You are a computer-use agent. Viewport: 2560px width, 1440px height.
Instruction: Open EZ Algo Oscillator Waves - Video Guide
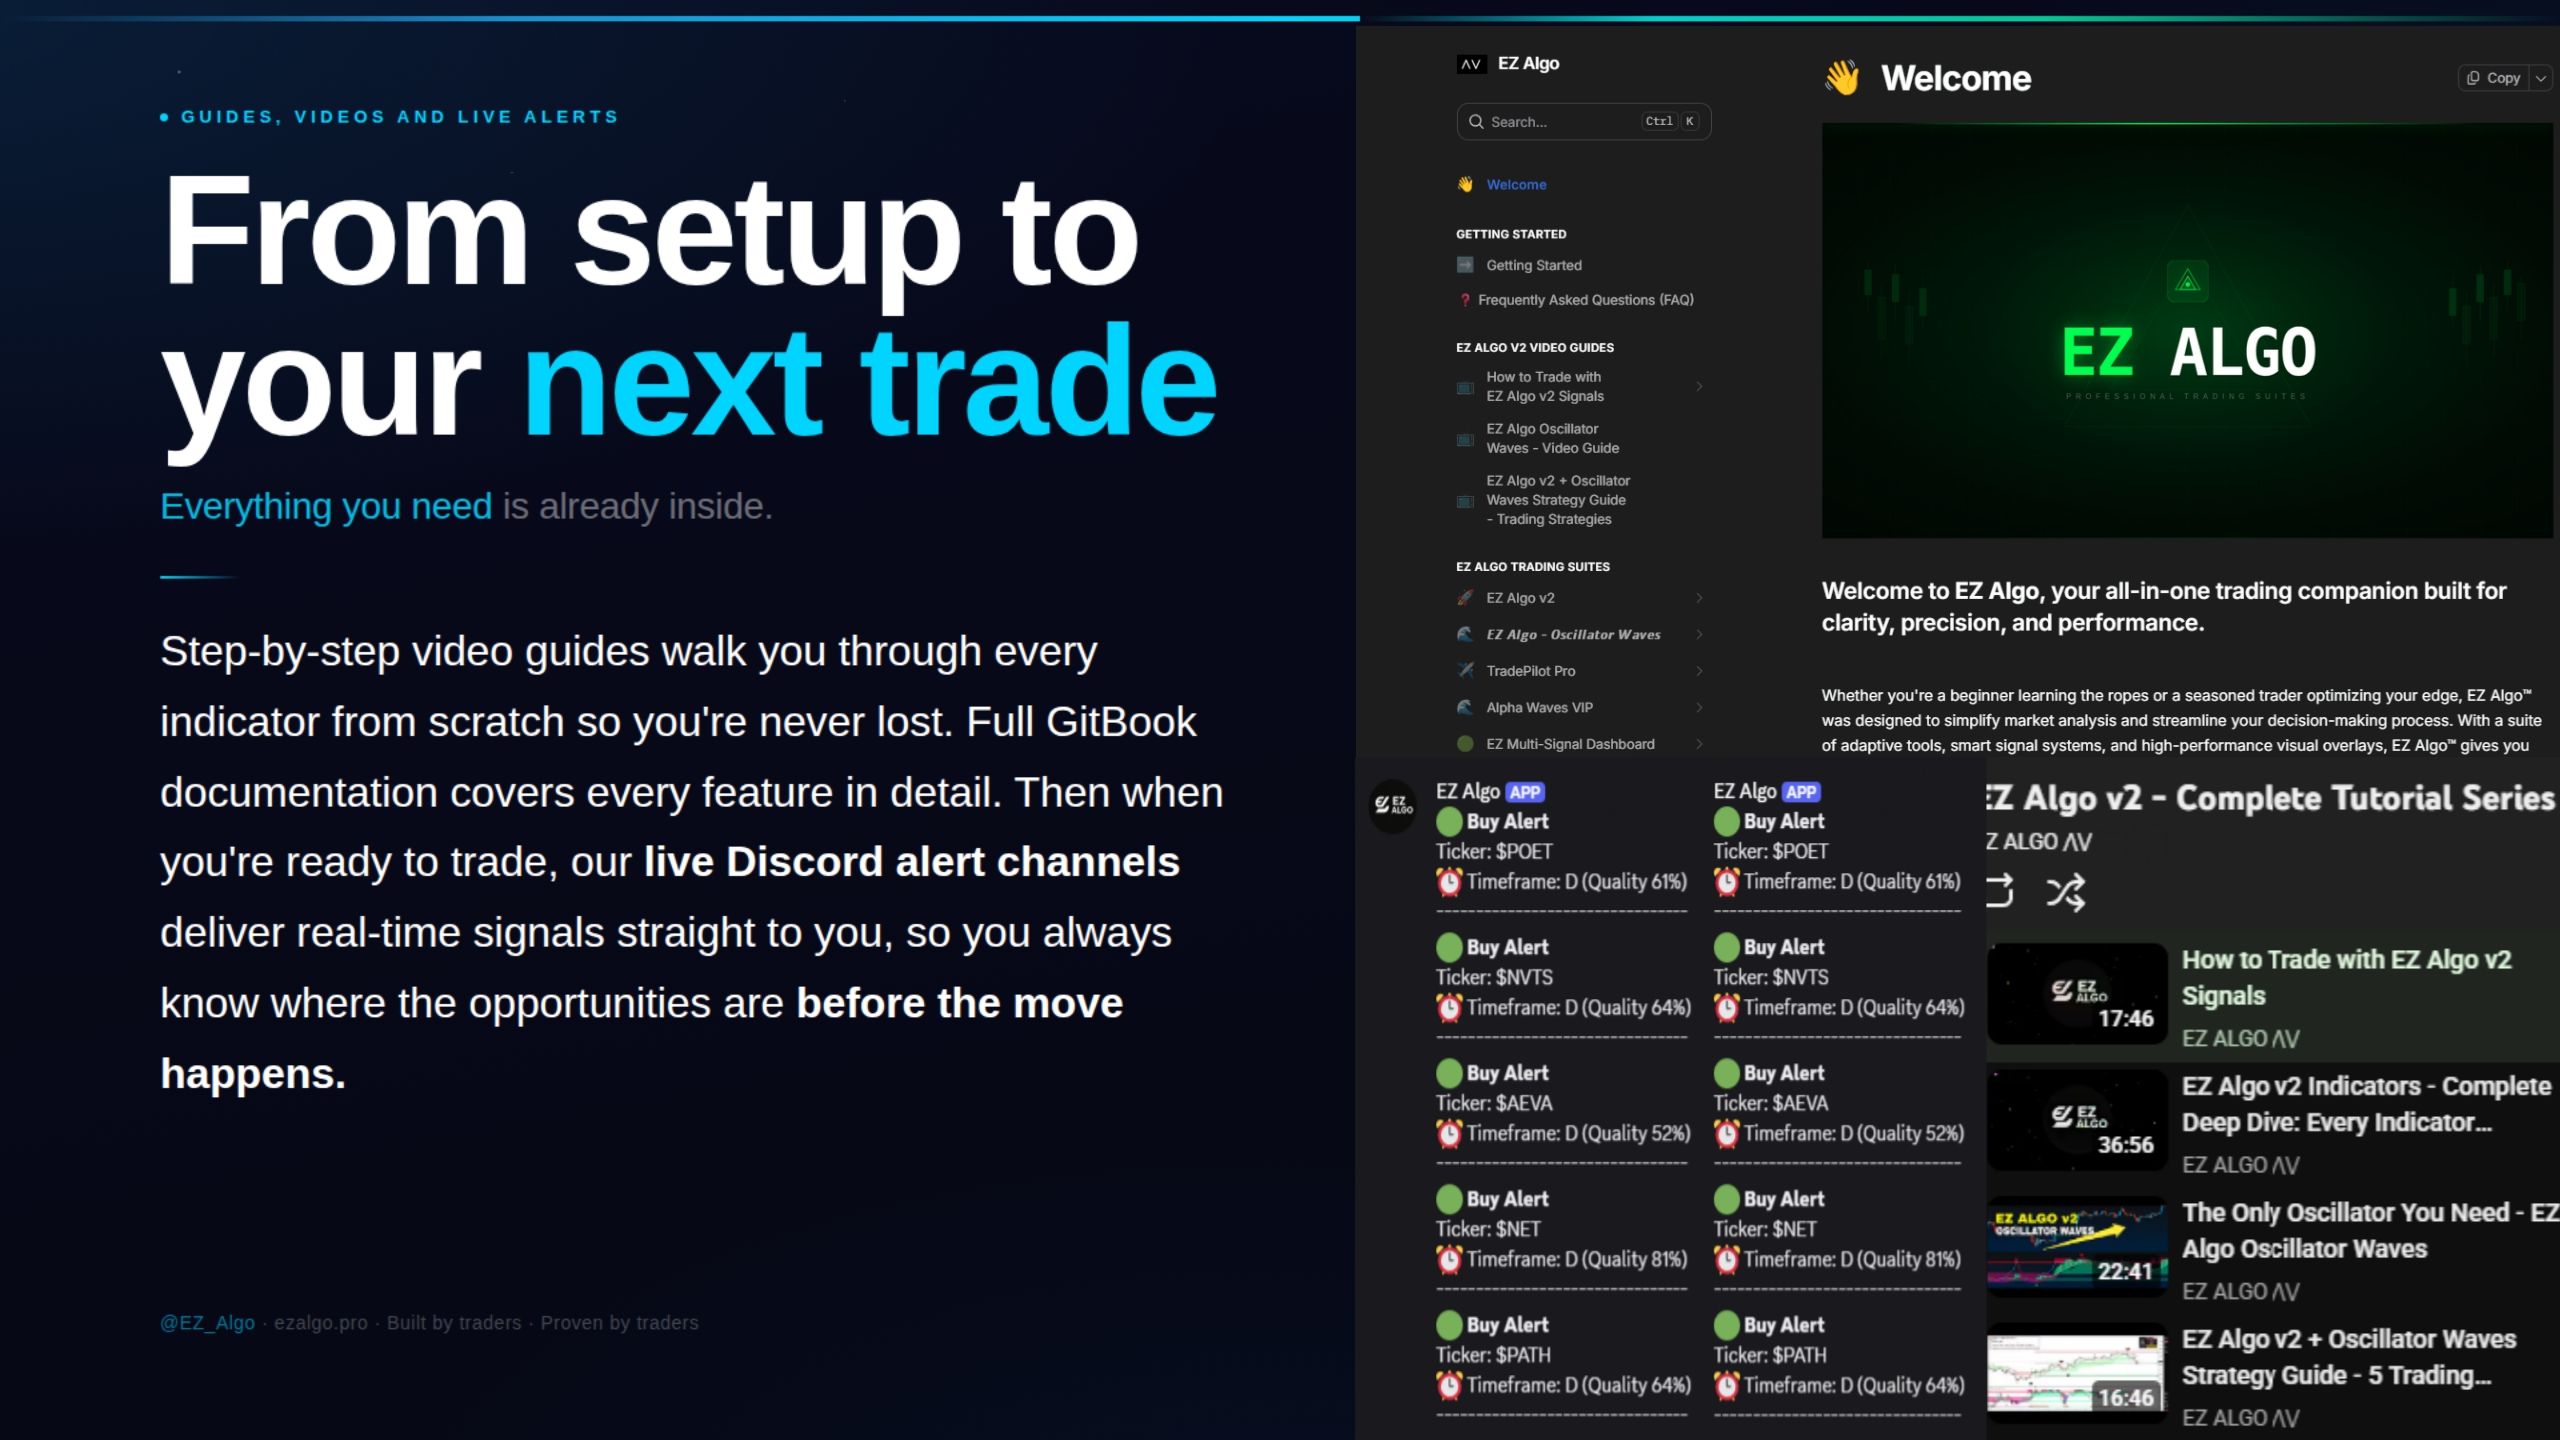click(1553, 439)
